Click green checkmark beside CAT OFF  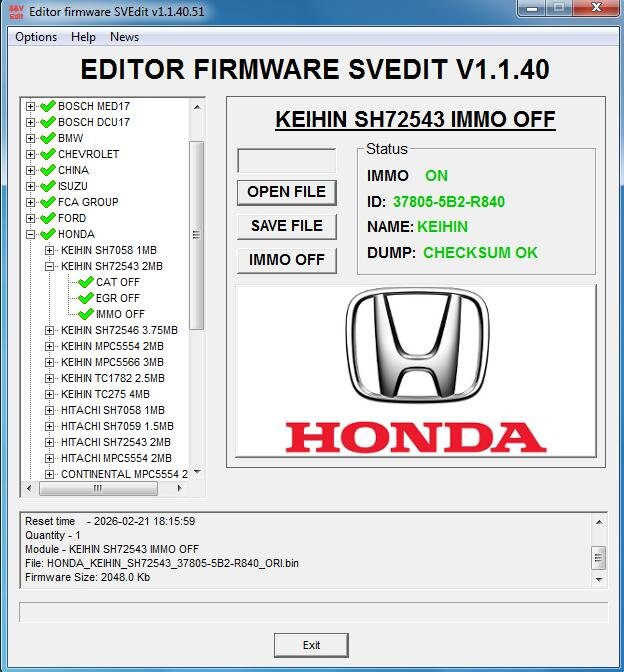(86, 282)
